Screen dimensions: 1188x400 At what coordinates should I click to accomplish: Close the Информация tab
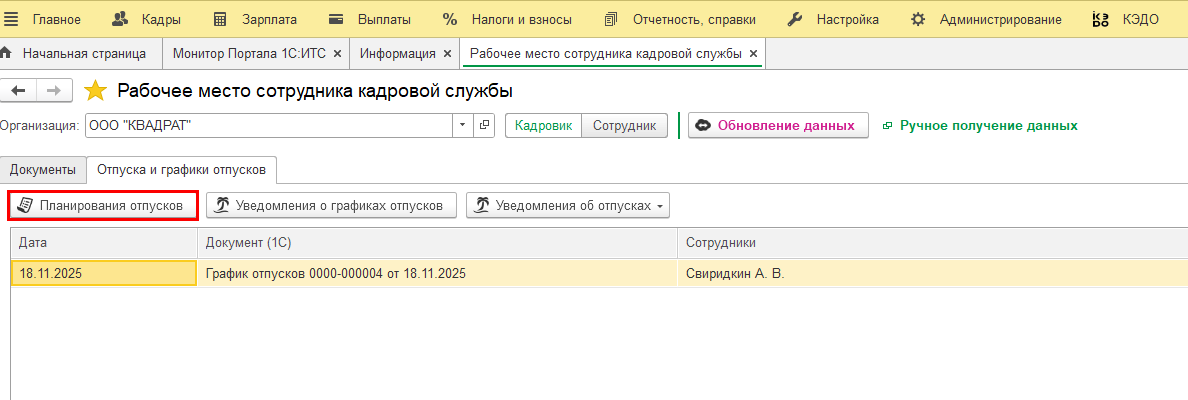coord(447,53)
